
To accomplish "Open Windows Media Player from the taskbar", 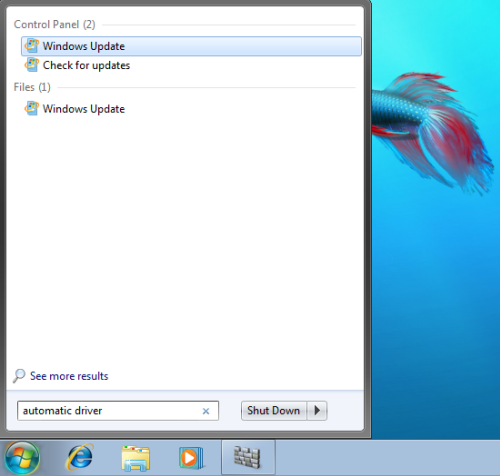I will (x=191, y=458).
